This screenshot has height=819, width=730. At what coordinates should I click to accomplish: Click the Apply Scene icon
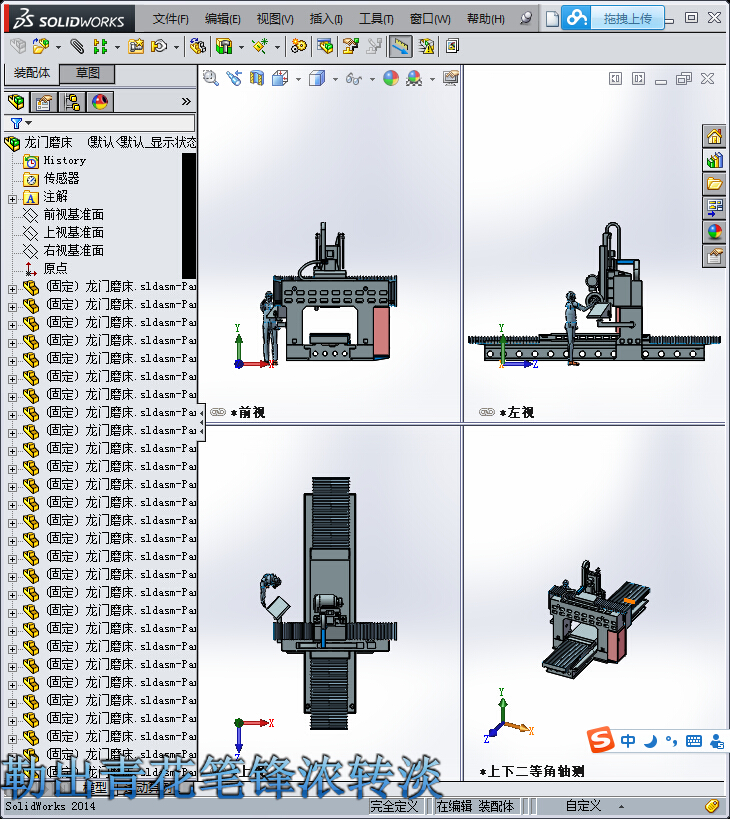(414, 78)
